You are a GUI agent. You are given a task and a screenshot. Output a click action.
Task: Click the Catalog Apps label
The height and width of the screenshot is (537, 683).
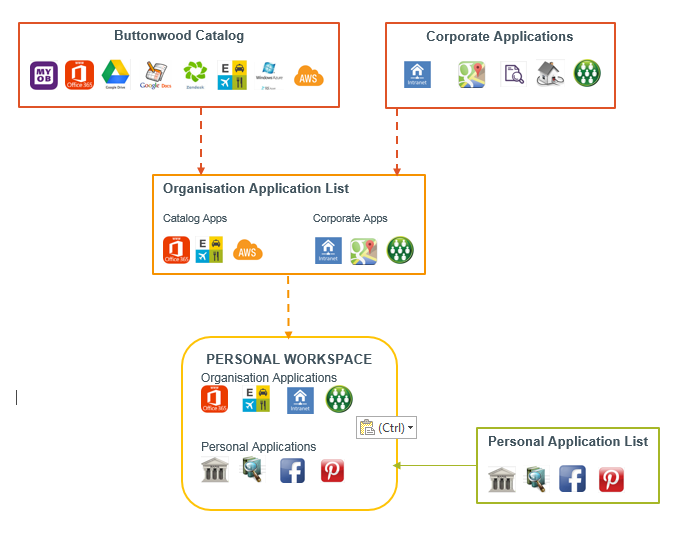[195, 218]
